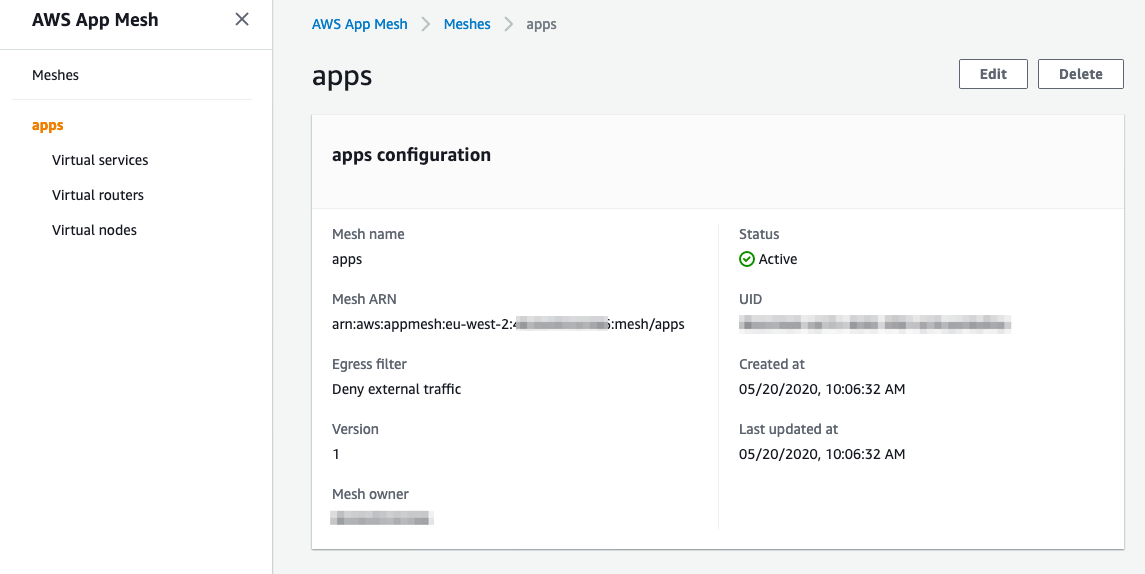Open Virtual services in sidebar

tap(100, 160)
